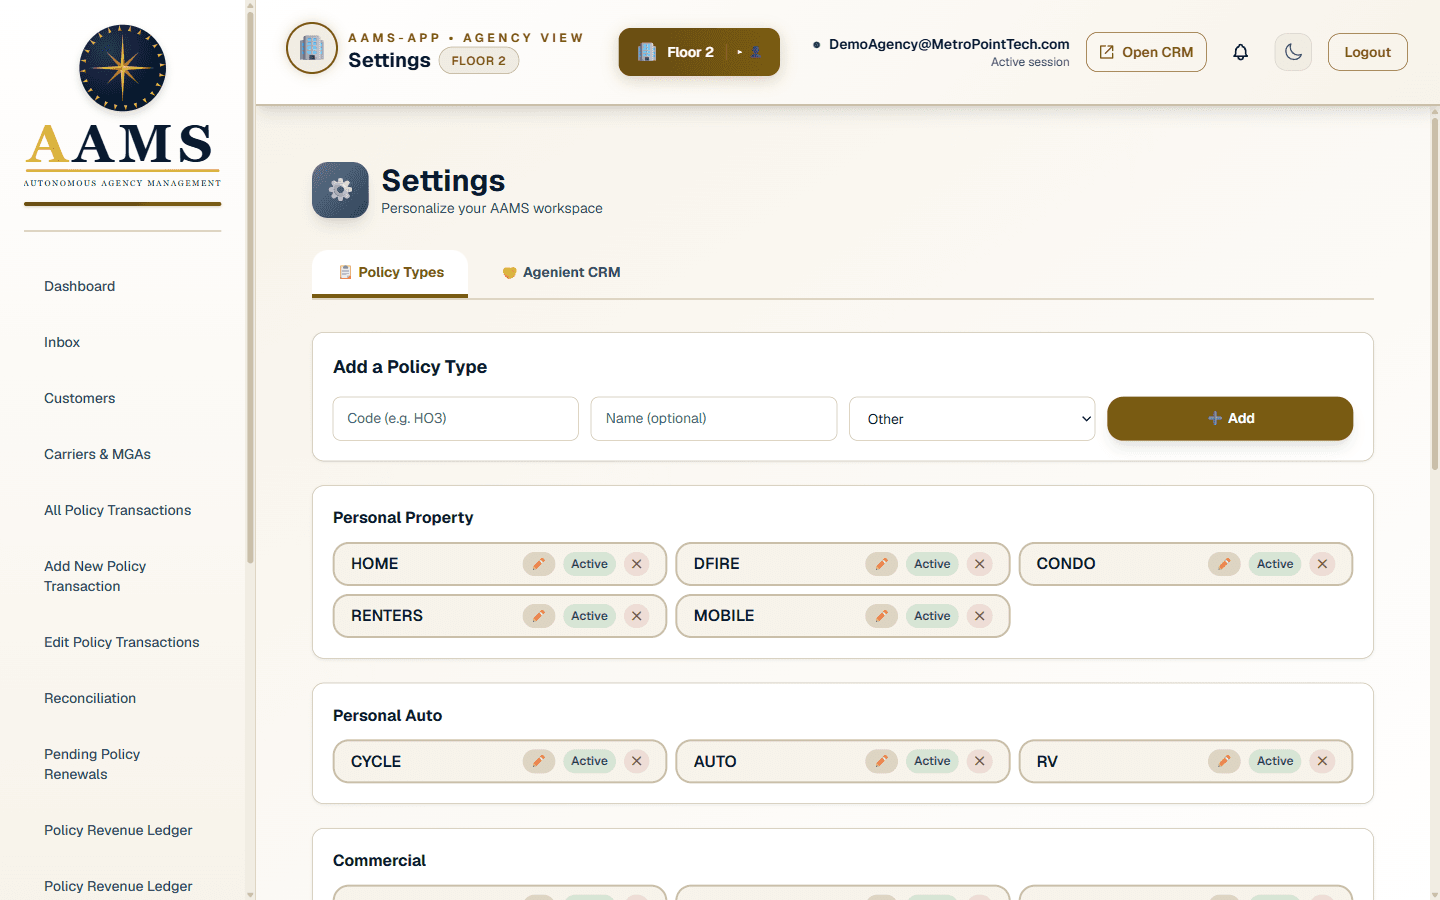Edit the RENTERS policy type

(x=538, y=616)
